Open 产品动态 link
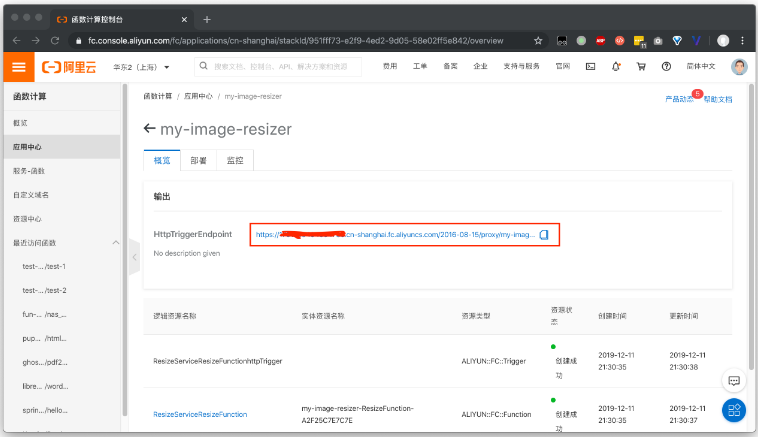Image resolution: width=758 pixels, height=437 pixels. (679, 99)
